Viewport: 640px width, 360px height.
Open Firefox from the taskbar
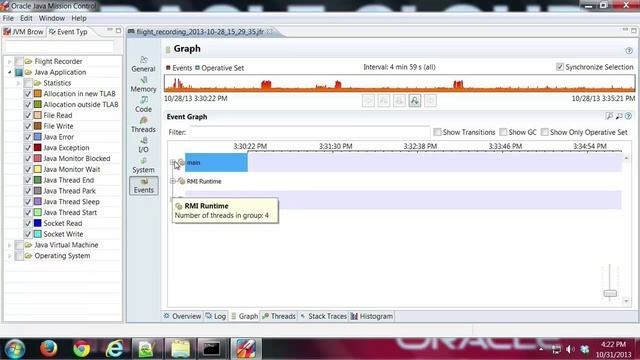[49, 349]
